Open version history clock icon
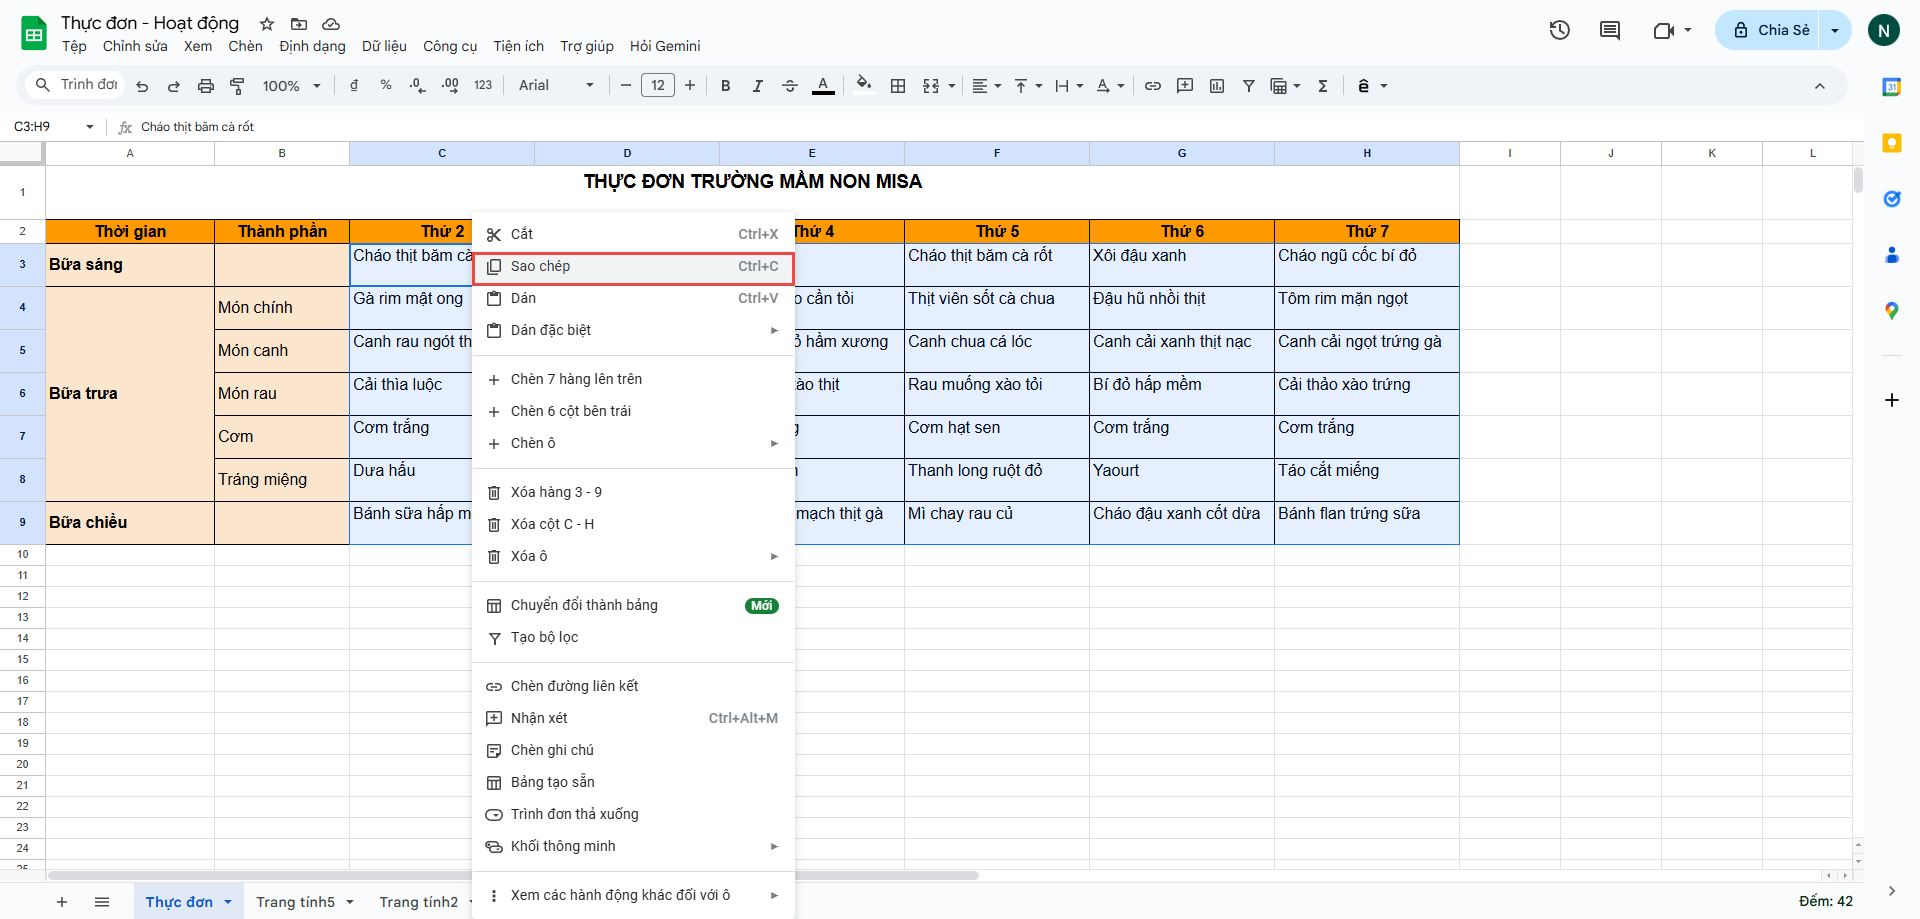This screenshot has height=919, width=1920. click(x=1559, y=30)
